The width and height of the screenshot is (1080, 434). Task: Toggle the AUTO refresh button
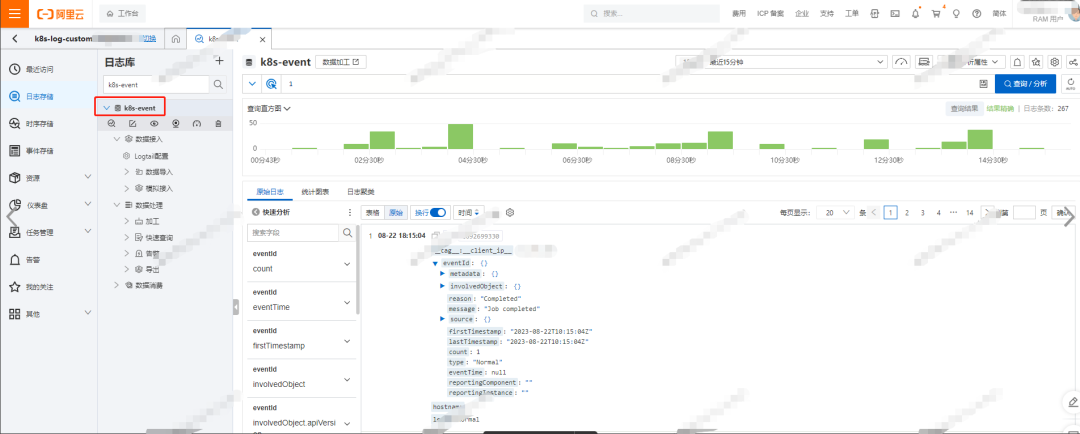1070,83
